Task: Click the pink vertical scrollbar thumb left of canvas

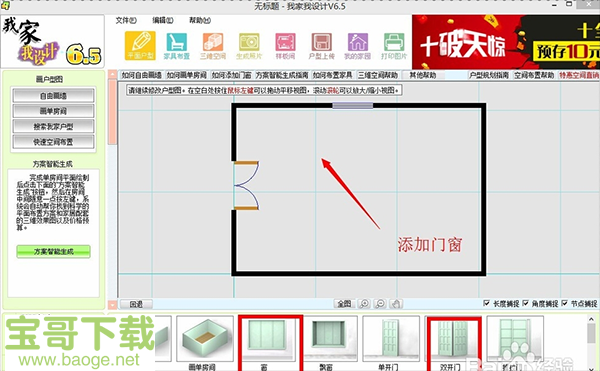Action: (x=112, y=112)
